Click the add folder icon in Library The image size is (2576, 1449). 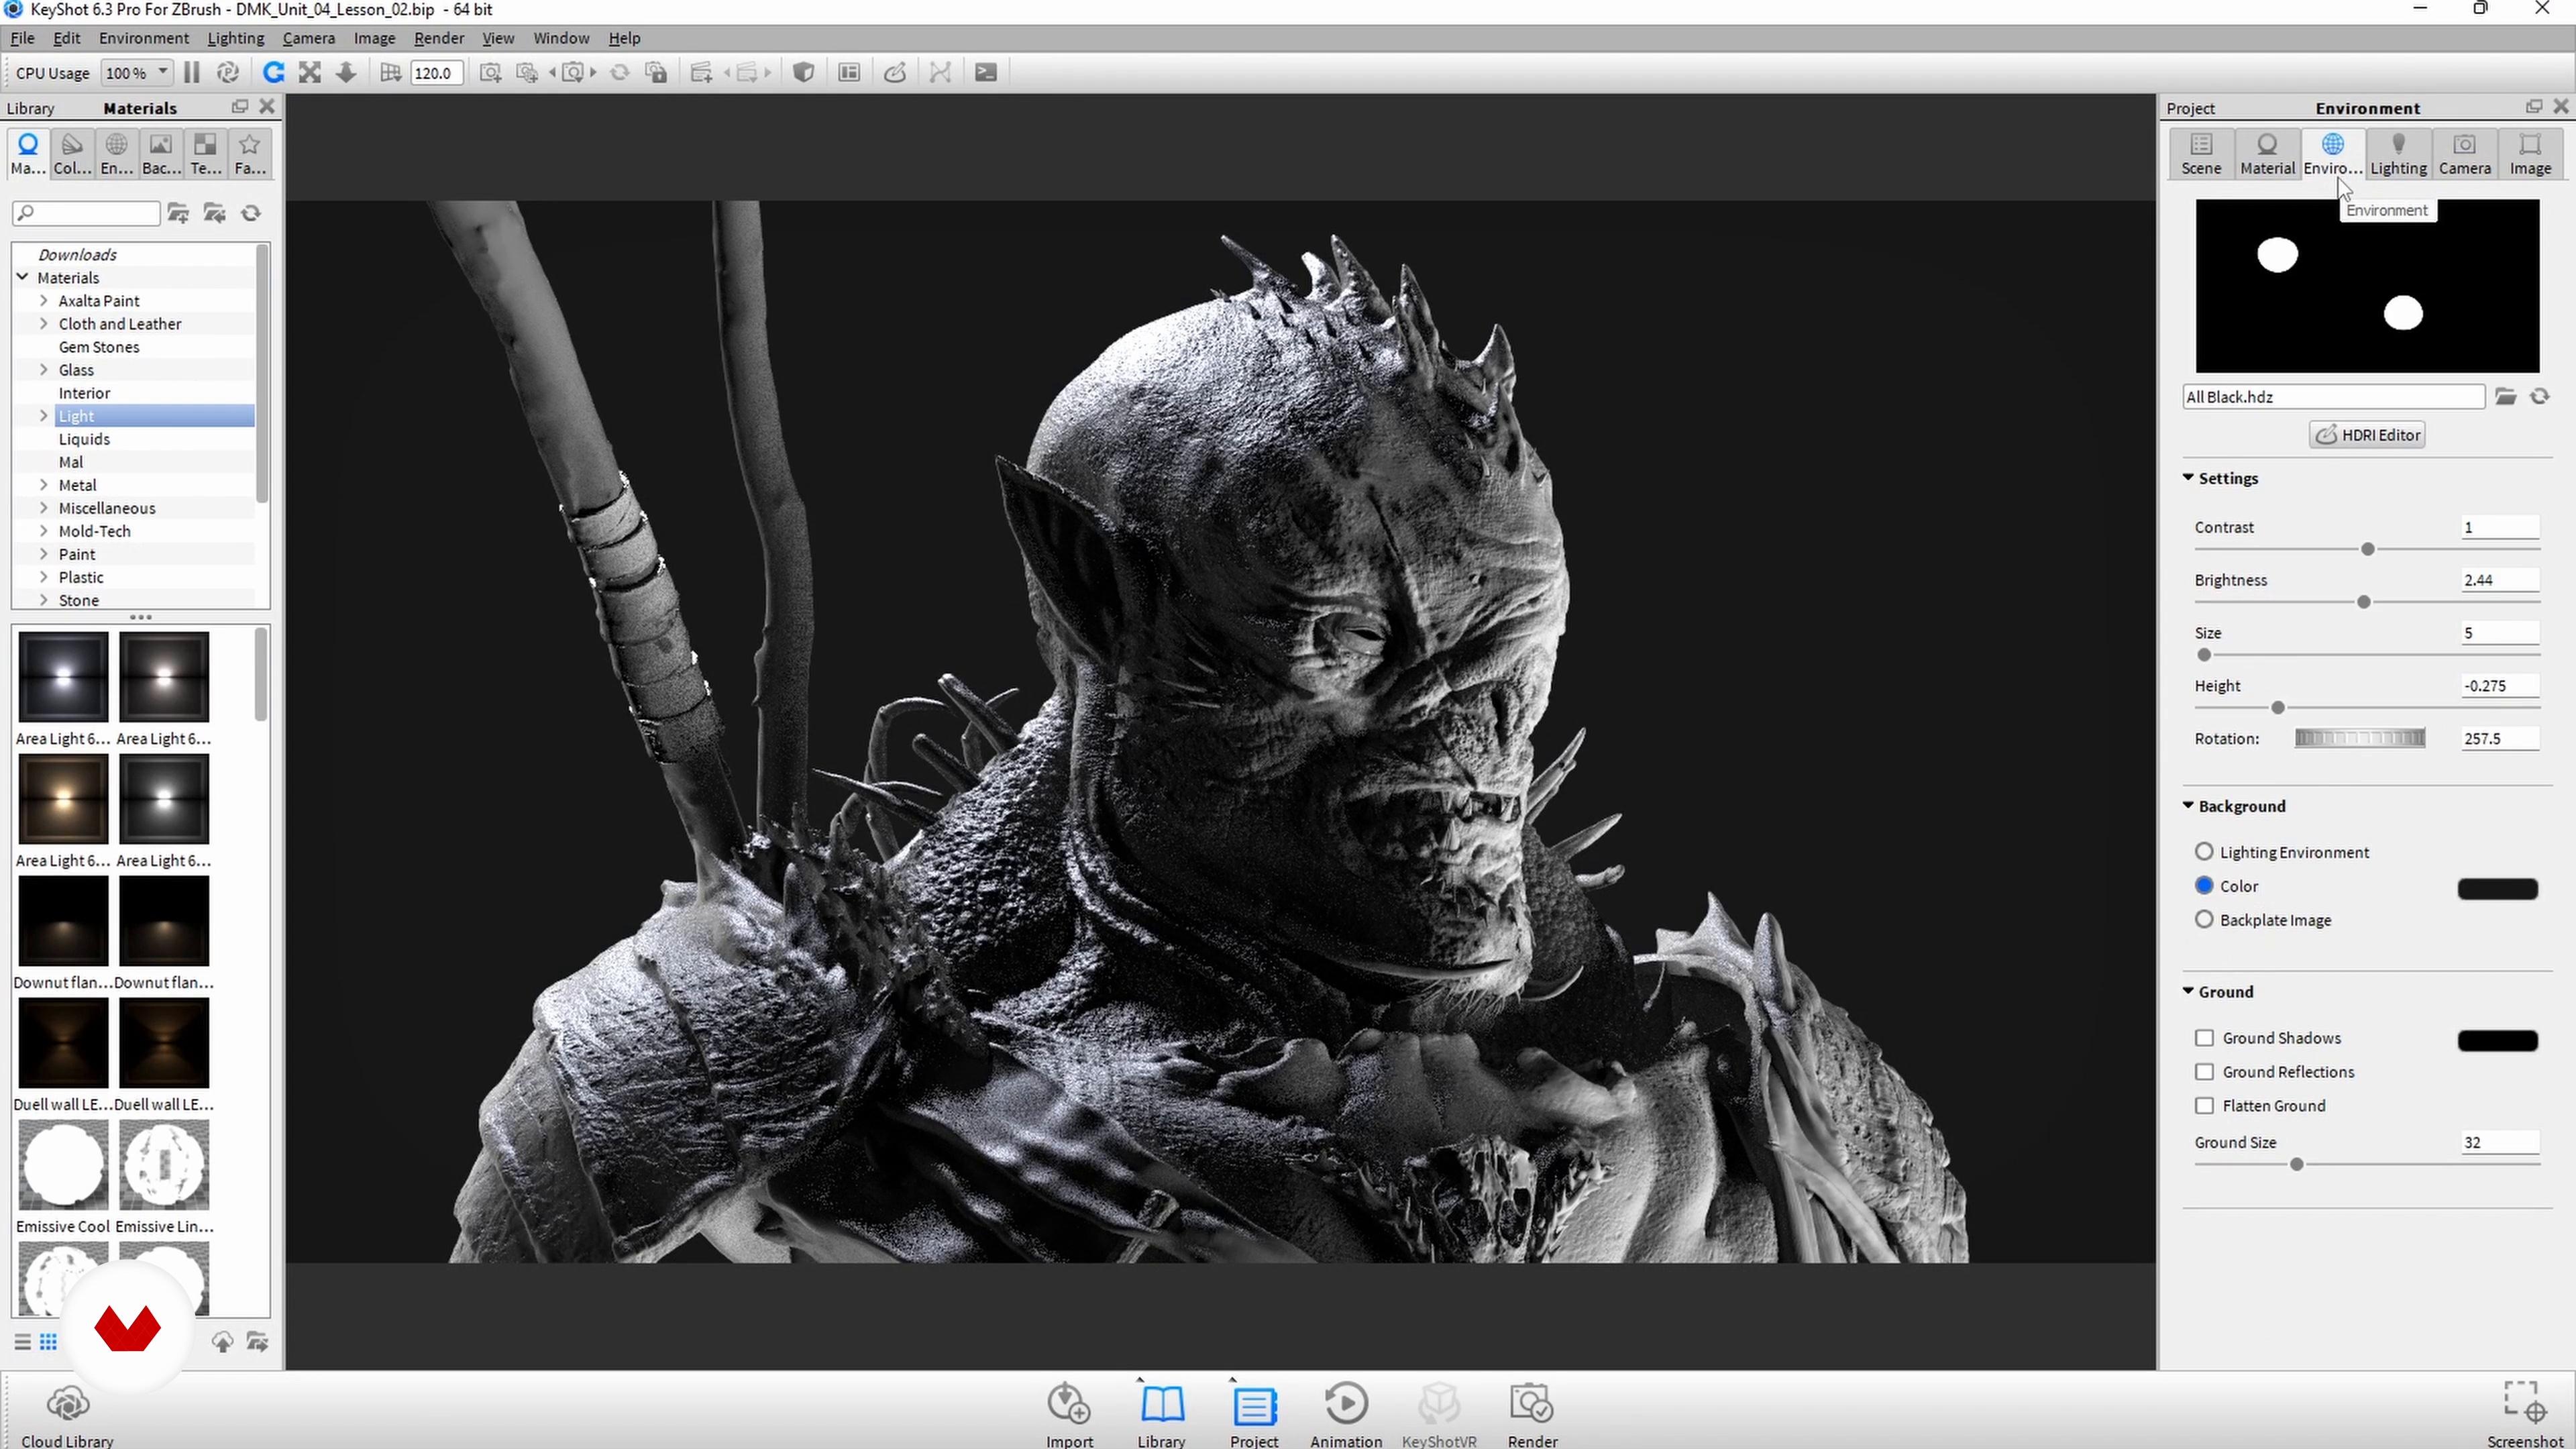tap(178, 213)
